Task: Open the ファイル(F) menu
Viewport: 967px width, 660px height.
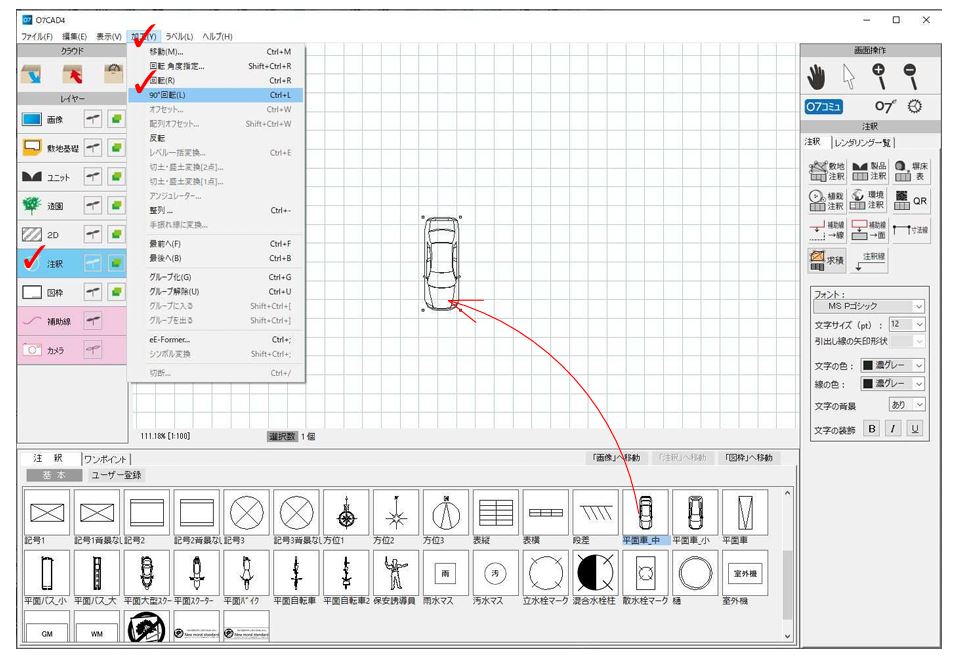Action: pyautogui.click(x=37, y=36)
